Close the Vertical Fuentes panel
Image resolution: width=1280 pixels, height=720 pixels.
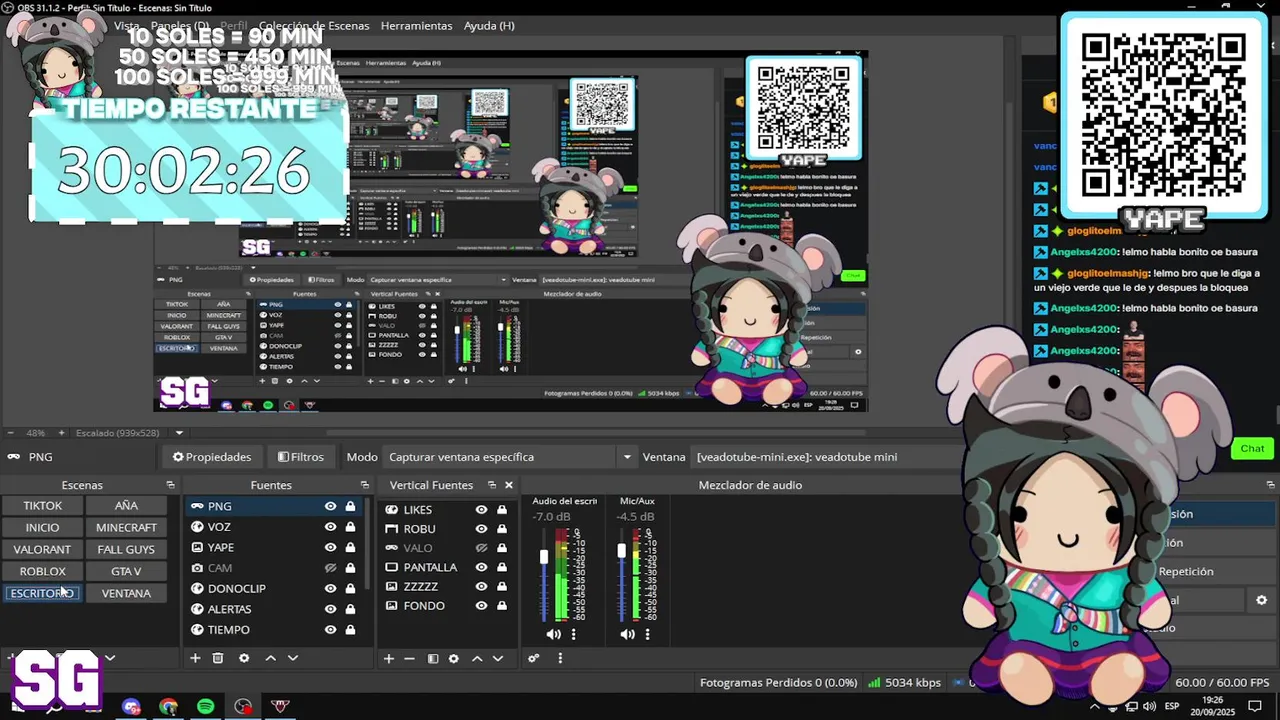[508, 485]
